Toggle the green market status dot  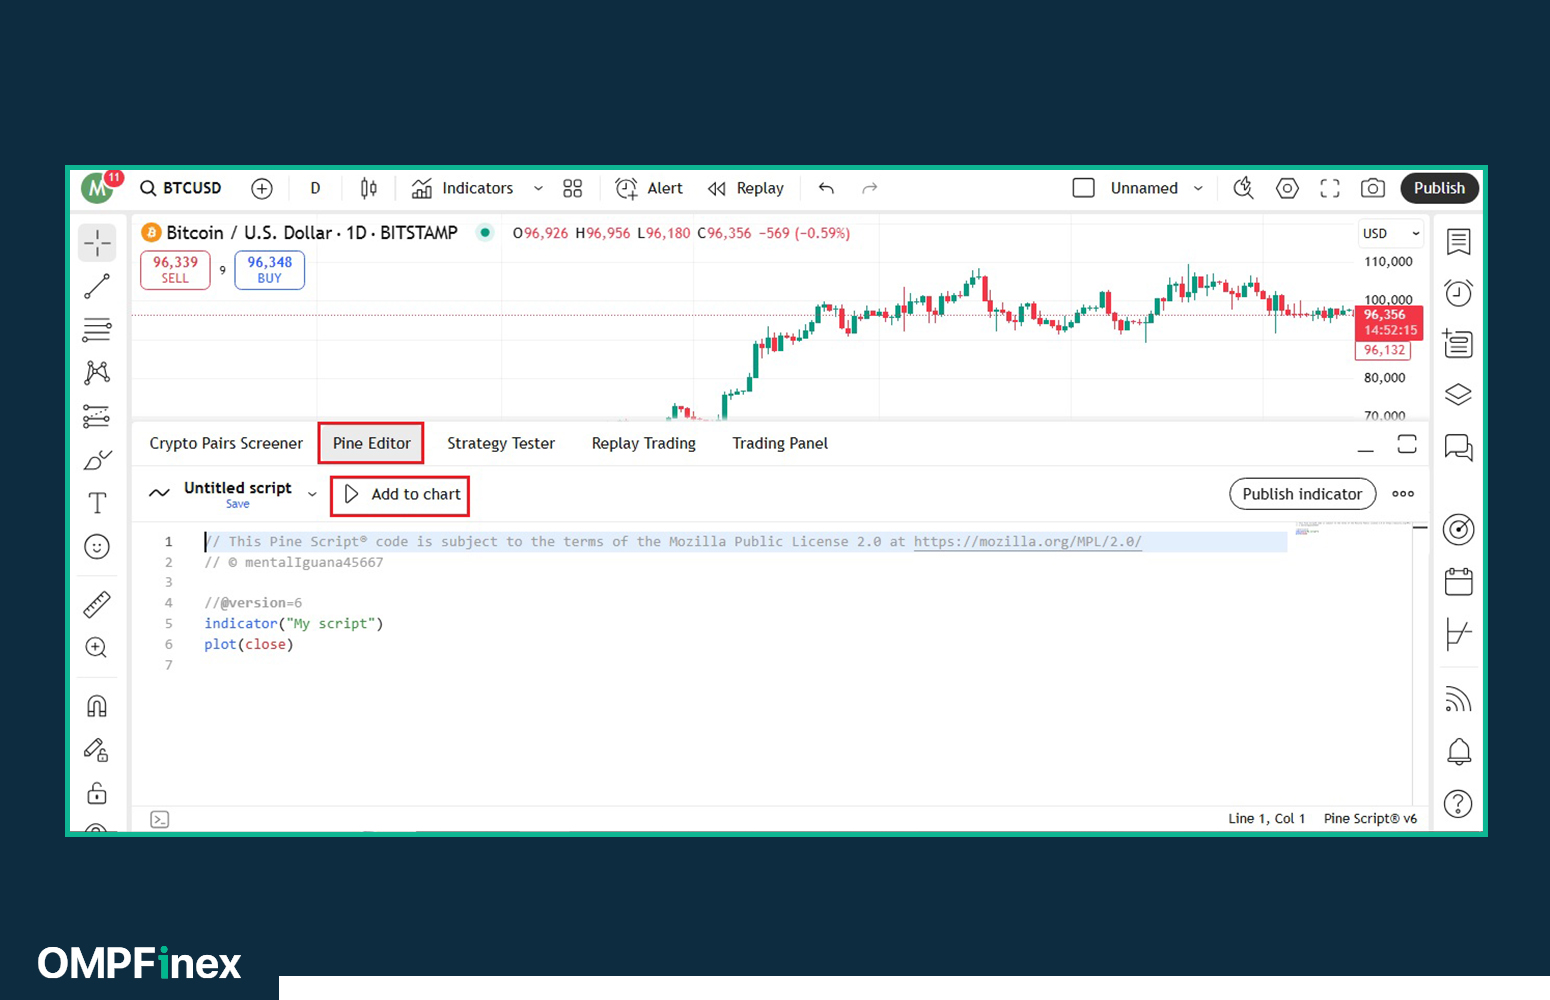tap(485, 232)
